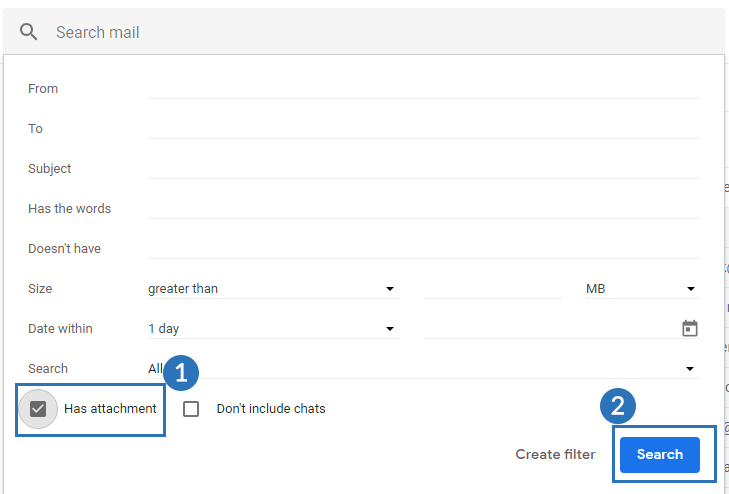729x494 pixels.
Task: Expand the MB size unit dropdown
Action: point(640,289)
